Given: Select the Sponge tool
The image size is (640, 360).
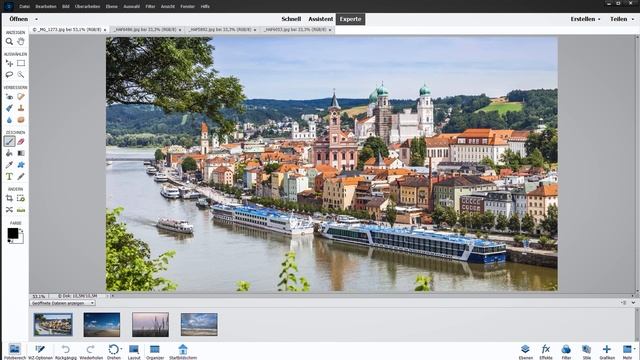Looking at the screenshot, I should pos(21,120).
